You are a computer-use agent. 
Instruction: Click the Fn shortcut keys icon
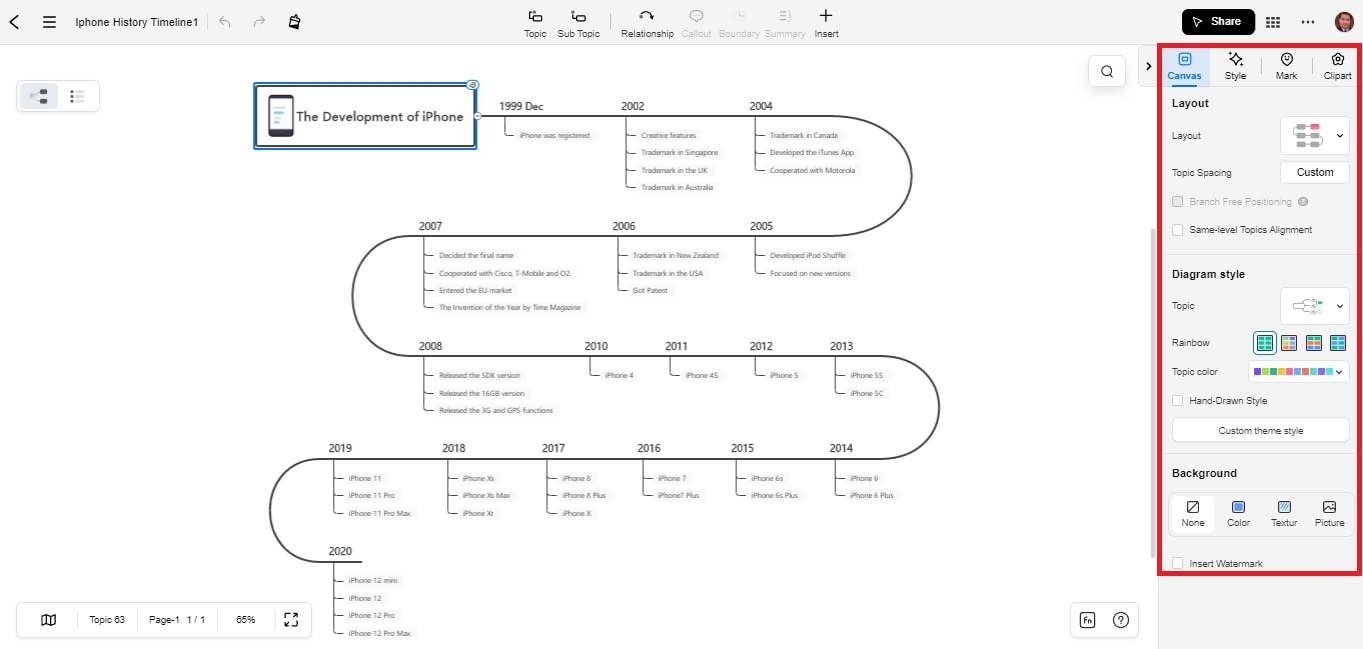(1087, 620)
